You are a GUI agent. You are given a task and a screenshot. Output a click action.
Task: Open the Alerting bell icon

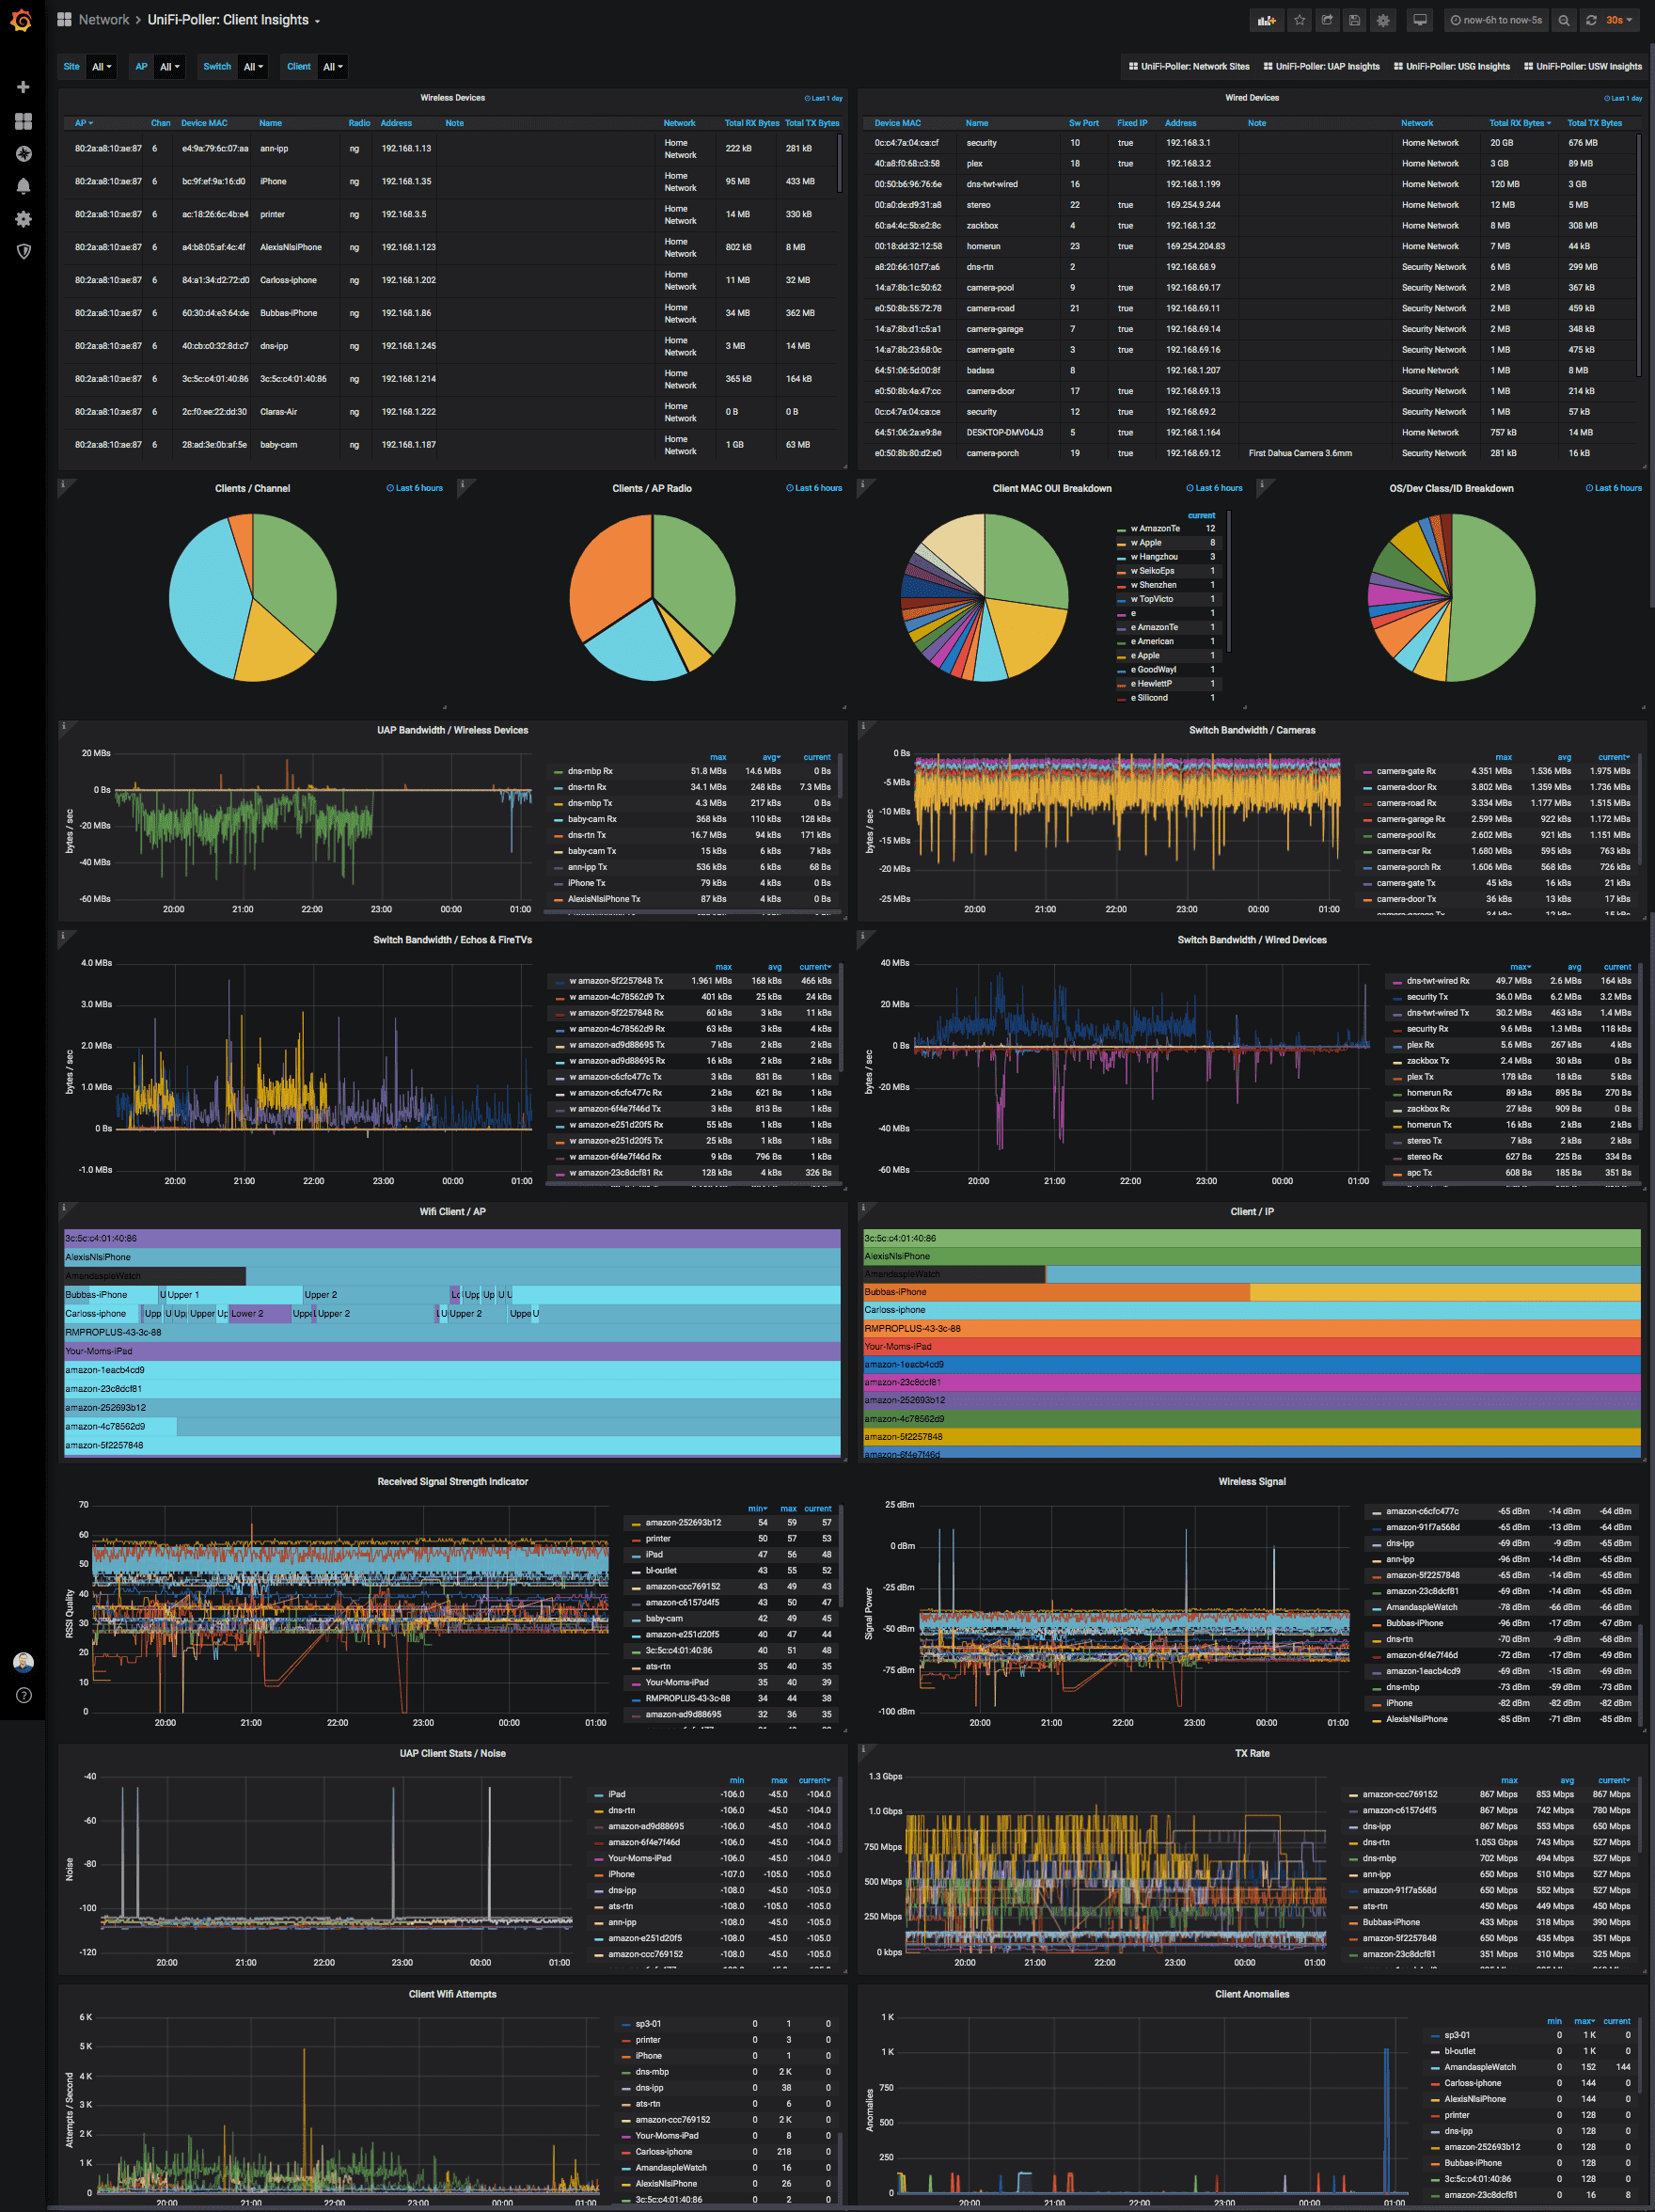[23, 186]
